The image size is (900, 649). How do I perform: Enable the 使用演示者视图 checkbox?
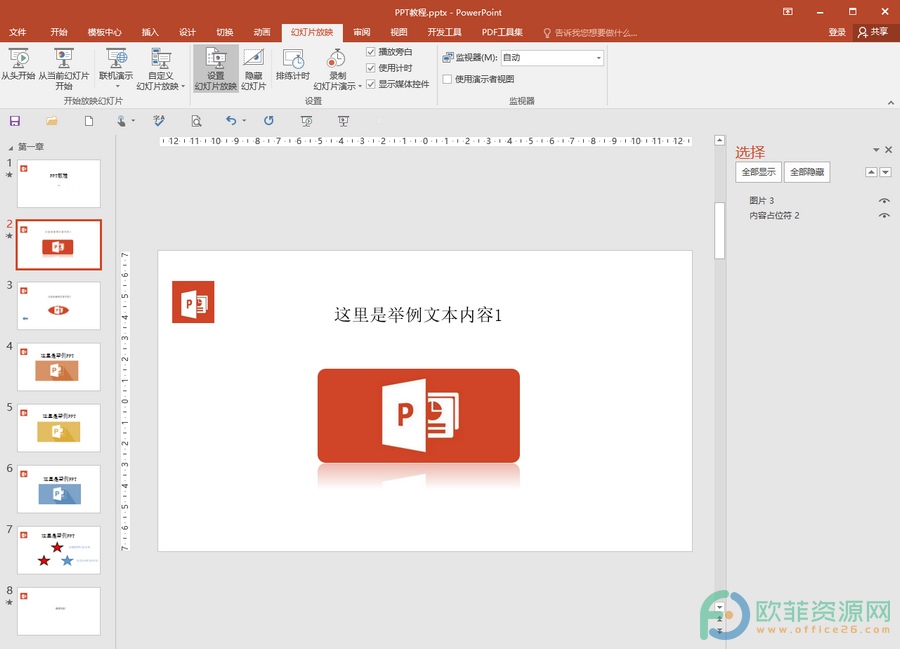click(447, 79)
